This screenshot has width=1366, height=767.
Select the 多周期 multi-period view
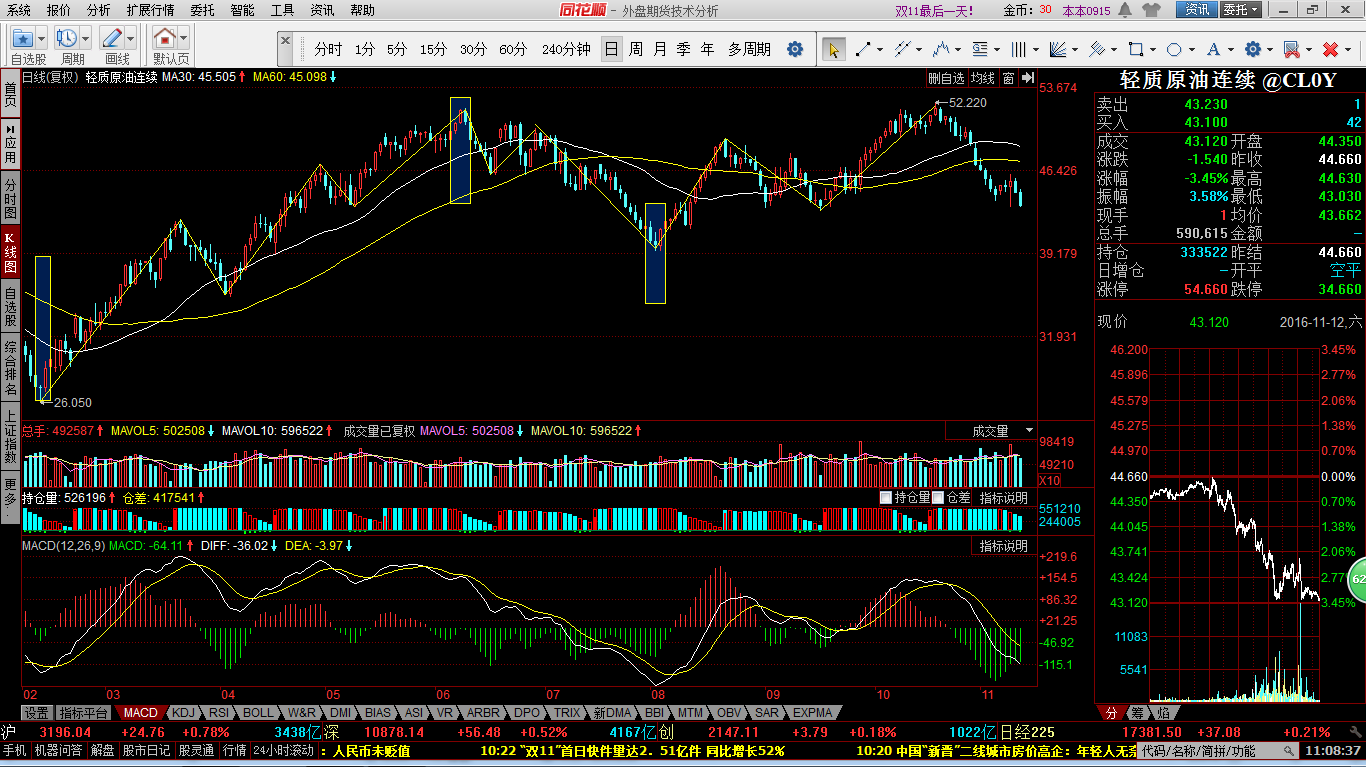(749, 49)
